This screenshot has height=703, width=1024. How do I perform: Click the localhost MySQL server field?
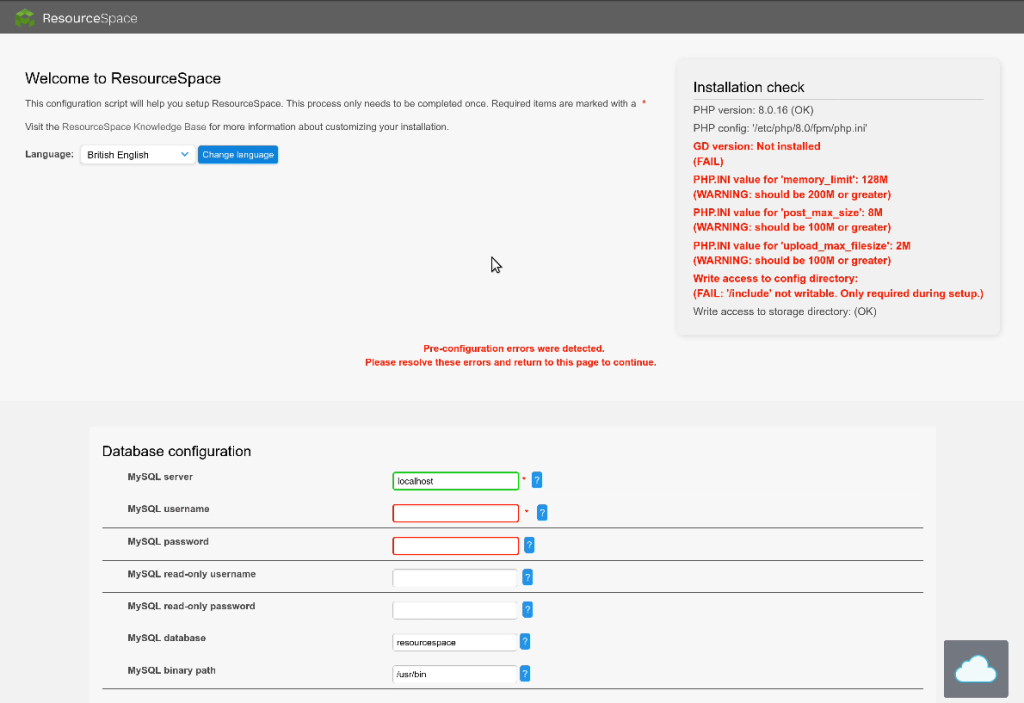pos(455,480)
